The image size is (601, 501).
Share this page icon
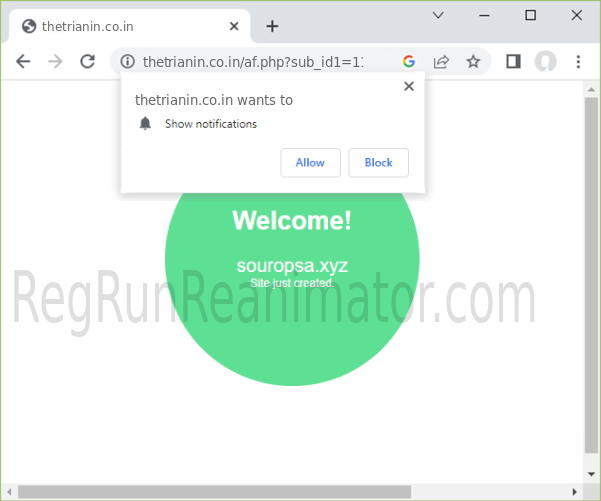pos(440,61)
